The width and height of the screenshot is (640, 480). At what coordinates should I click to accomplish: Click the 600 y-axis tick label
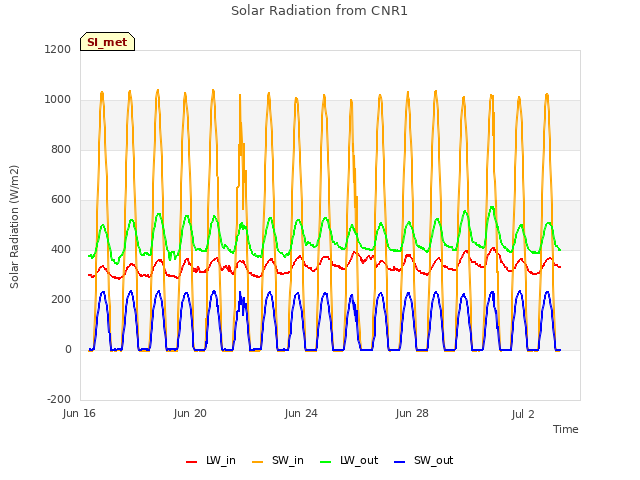61,200
